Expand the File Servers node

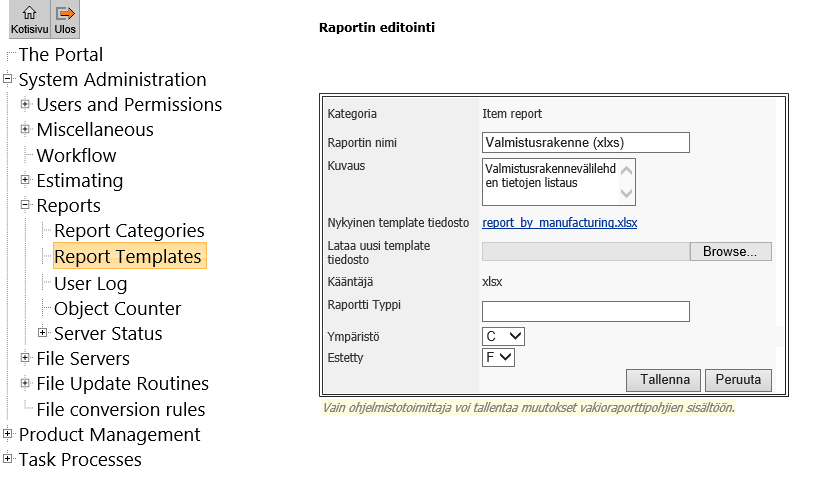pos(25,358)
